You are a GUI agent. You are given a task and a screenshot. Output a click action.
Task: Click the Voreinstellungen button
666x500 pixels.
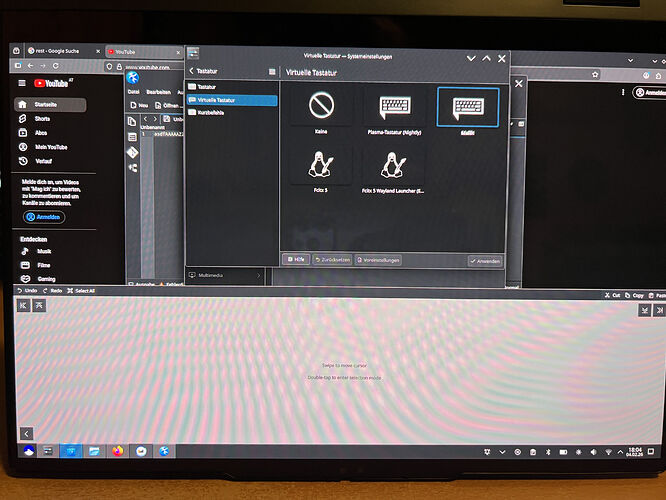click(x=379, y=260)
